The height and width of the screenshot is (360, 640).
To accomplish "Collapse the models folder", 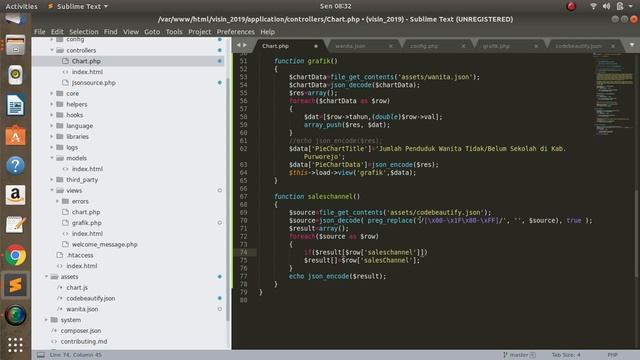I will tap(52, 158).
